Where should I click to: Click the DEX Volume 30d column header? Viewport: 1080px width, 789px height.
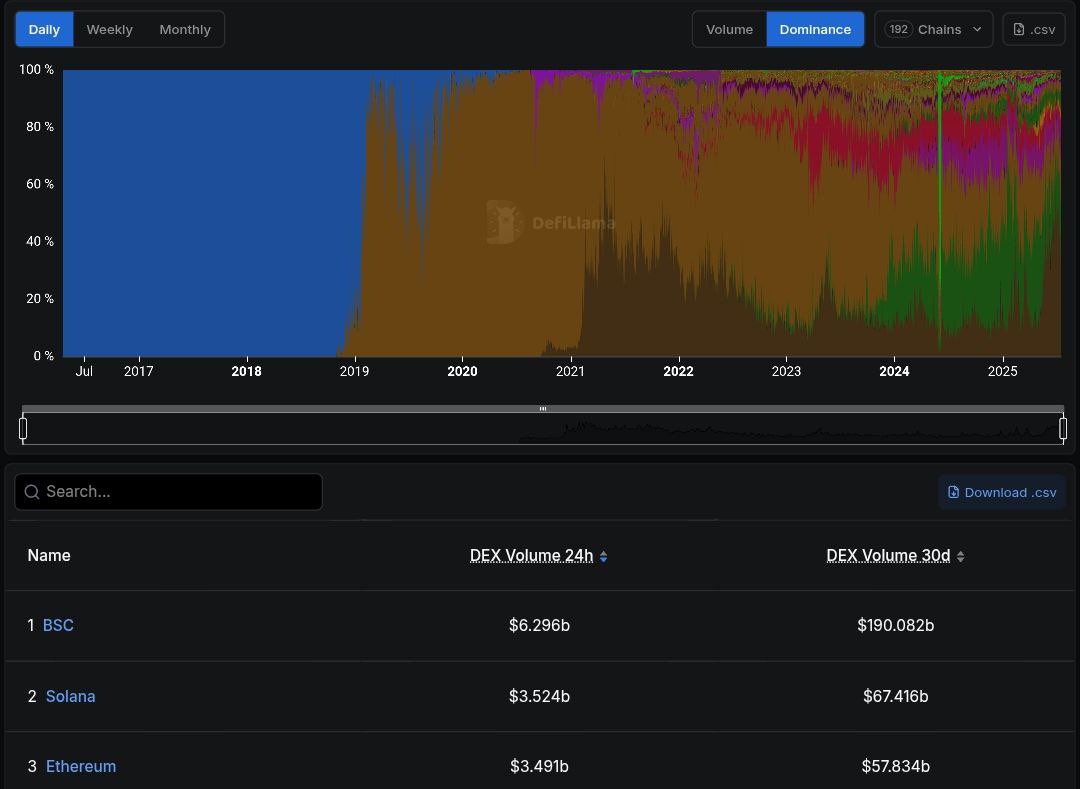point(888,556)
